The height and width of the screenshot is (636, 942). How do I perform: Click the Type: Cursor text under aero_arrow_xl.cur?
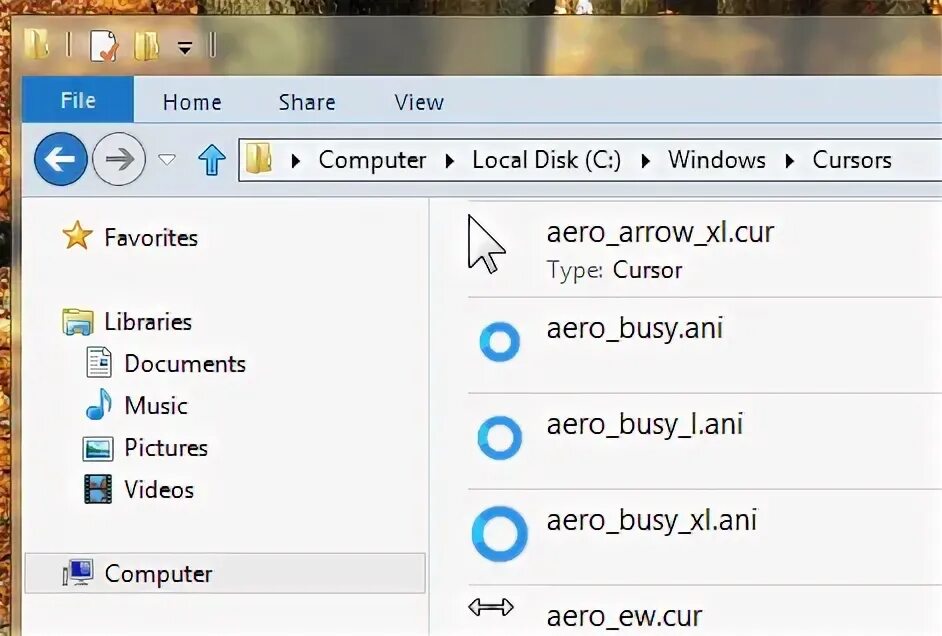click(615, 271)
